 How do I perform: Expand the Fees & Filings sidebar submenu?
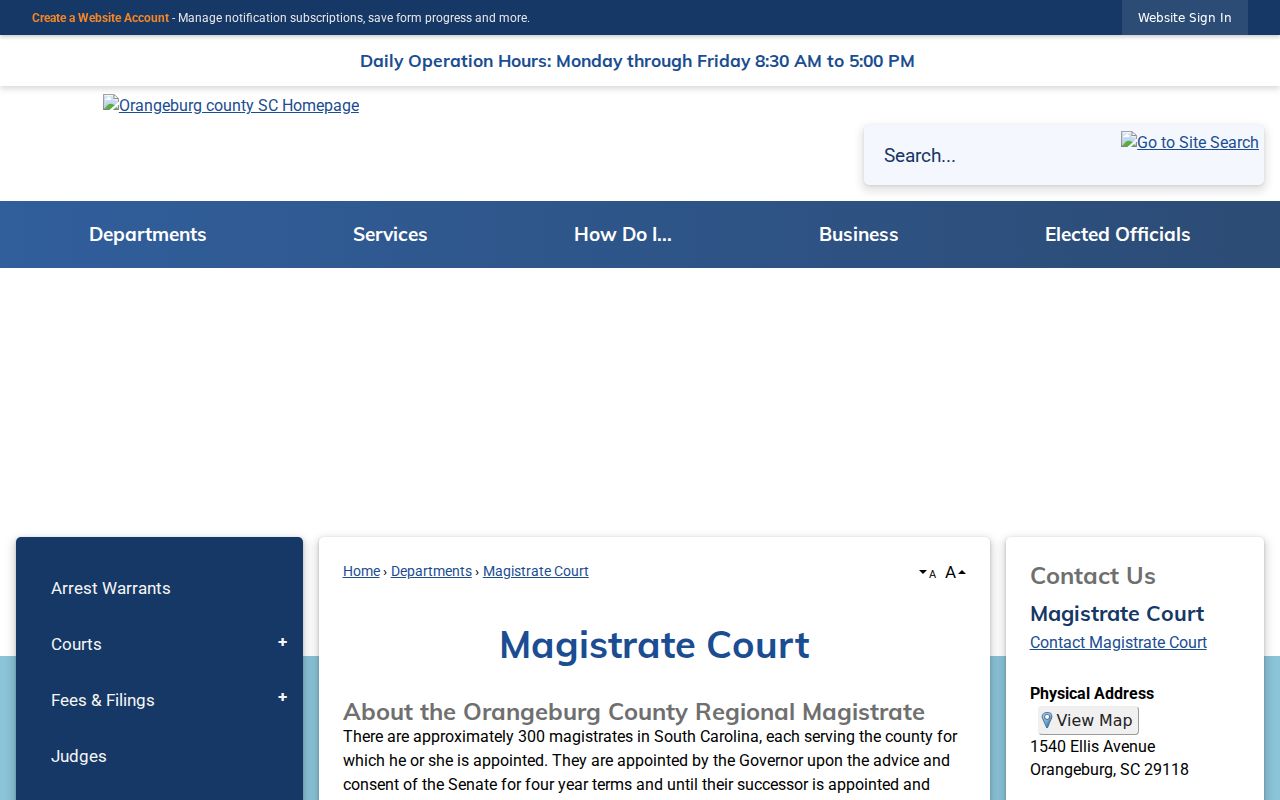(x=282, y=698)
